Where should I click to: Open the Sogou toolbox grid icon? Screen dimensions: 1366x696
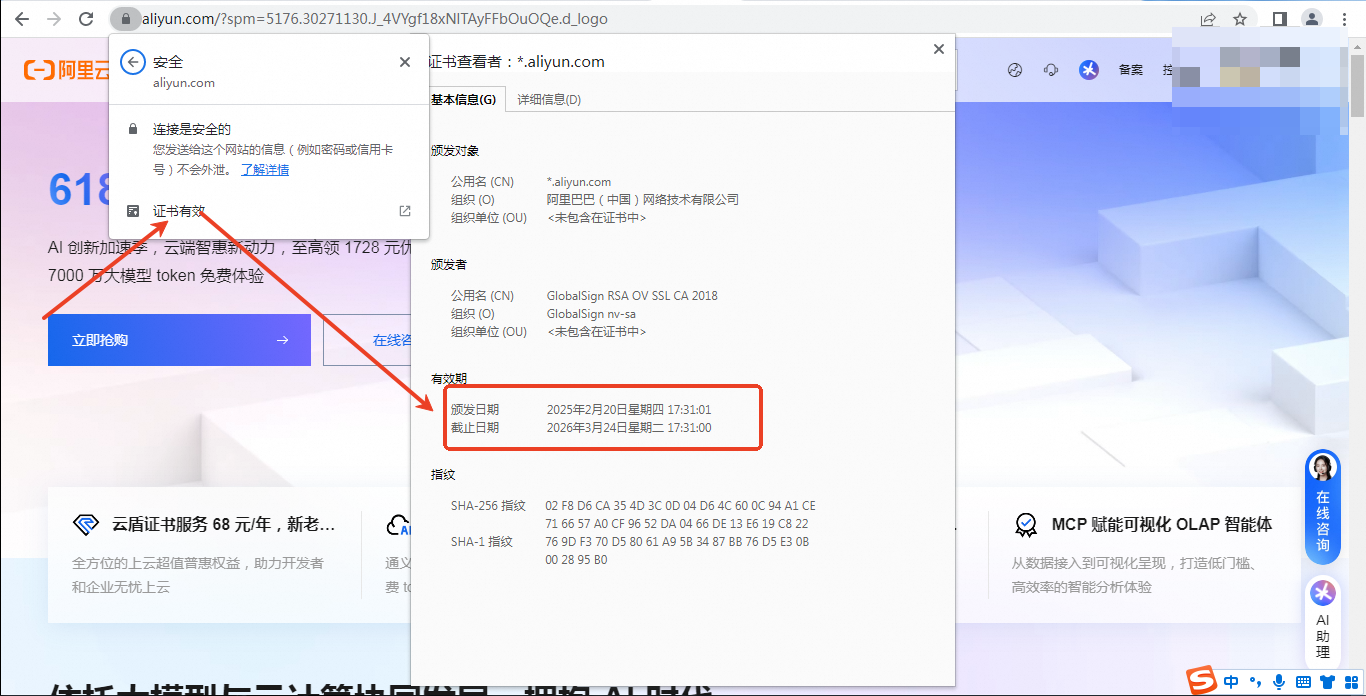1351,682
